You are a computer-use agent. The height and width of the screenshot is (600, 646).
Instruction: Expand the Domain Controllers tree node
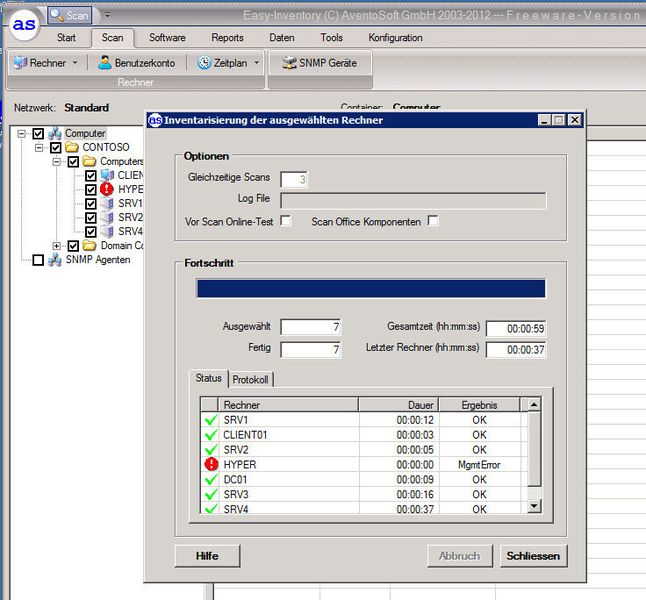(58, 246)
